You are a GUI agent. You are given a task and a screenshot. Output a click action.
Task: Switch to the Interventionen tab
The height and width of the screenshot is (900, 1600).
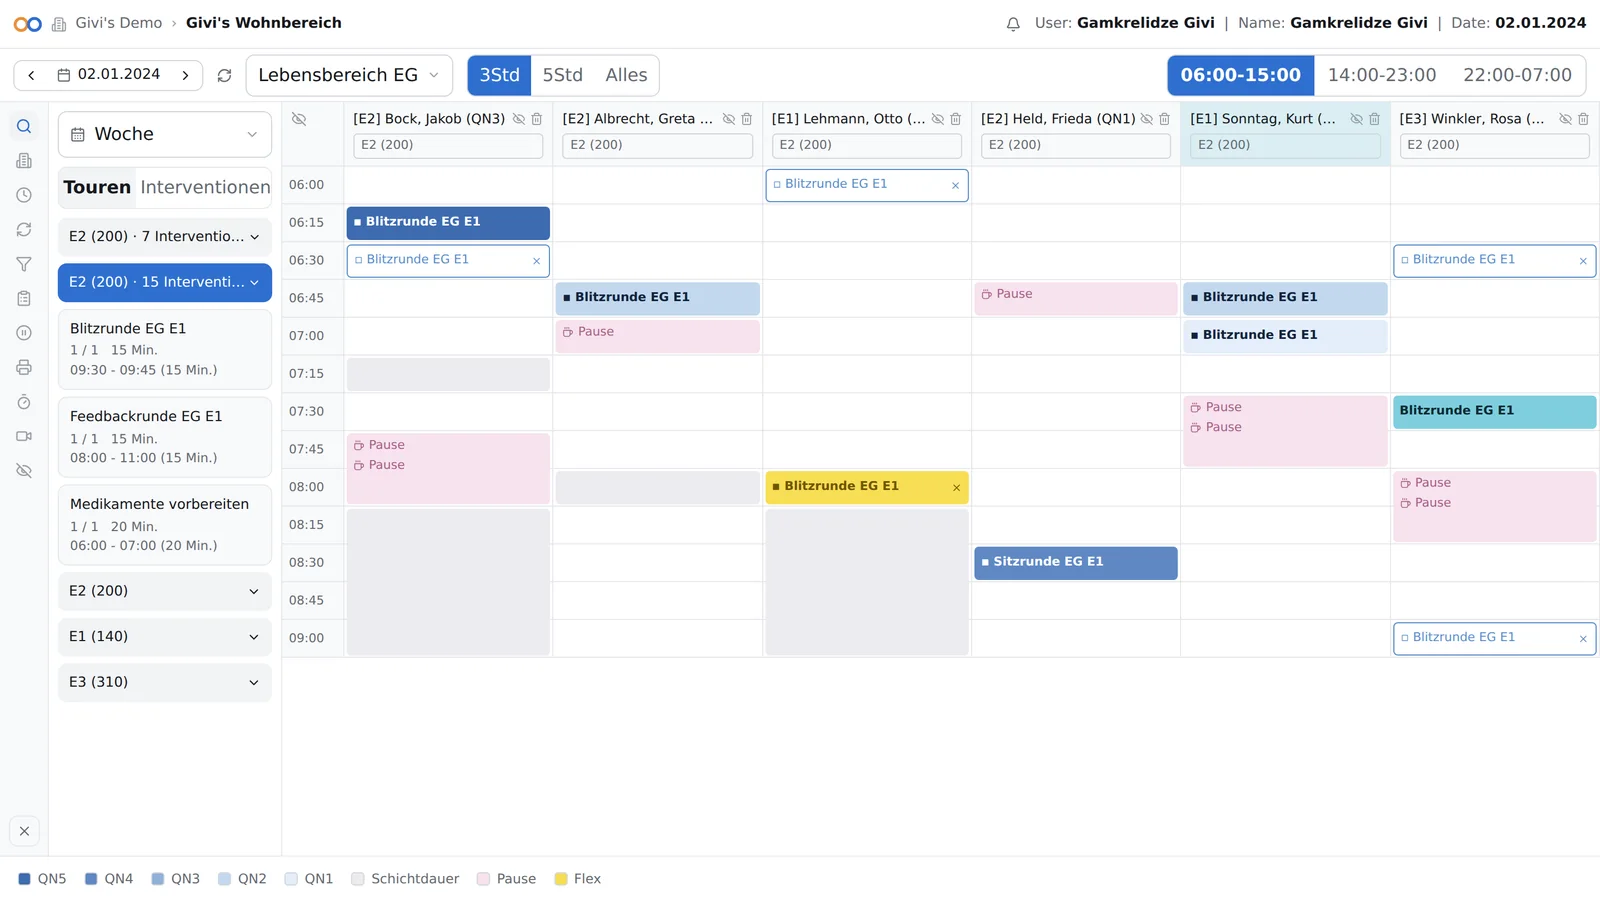click(x=205, y=187)
